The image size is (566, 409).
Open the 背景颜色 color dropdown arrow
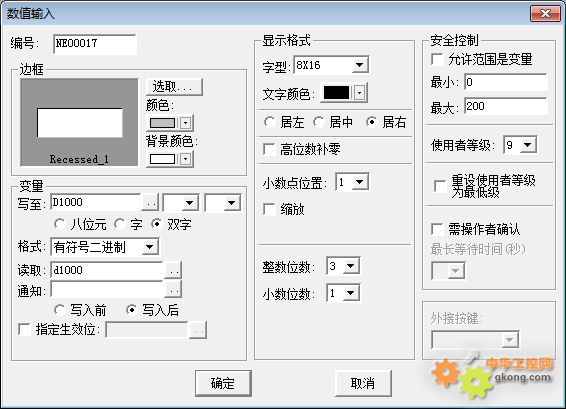[186, 159]
